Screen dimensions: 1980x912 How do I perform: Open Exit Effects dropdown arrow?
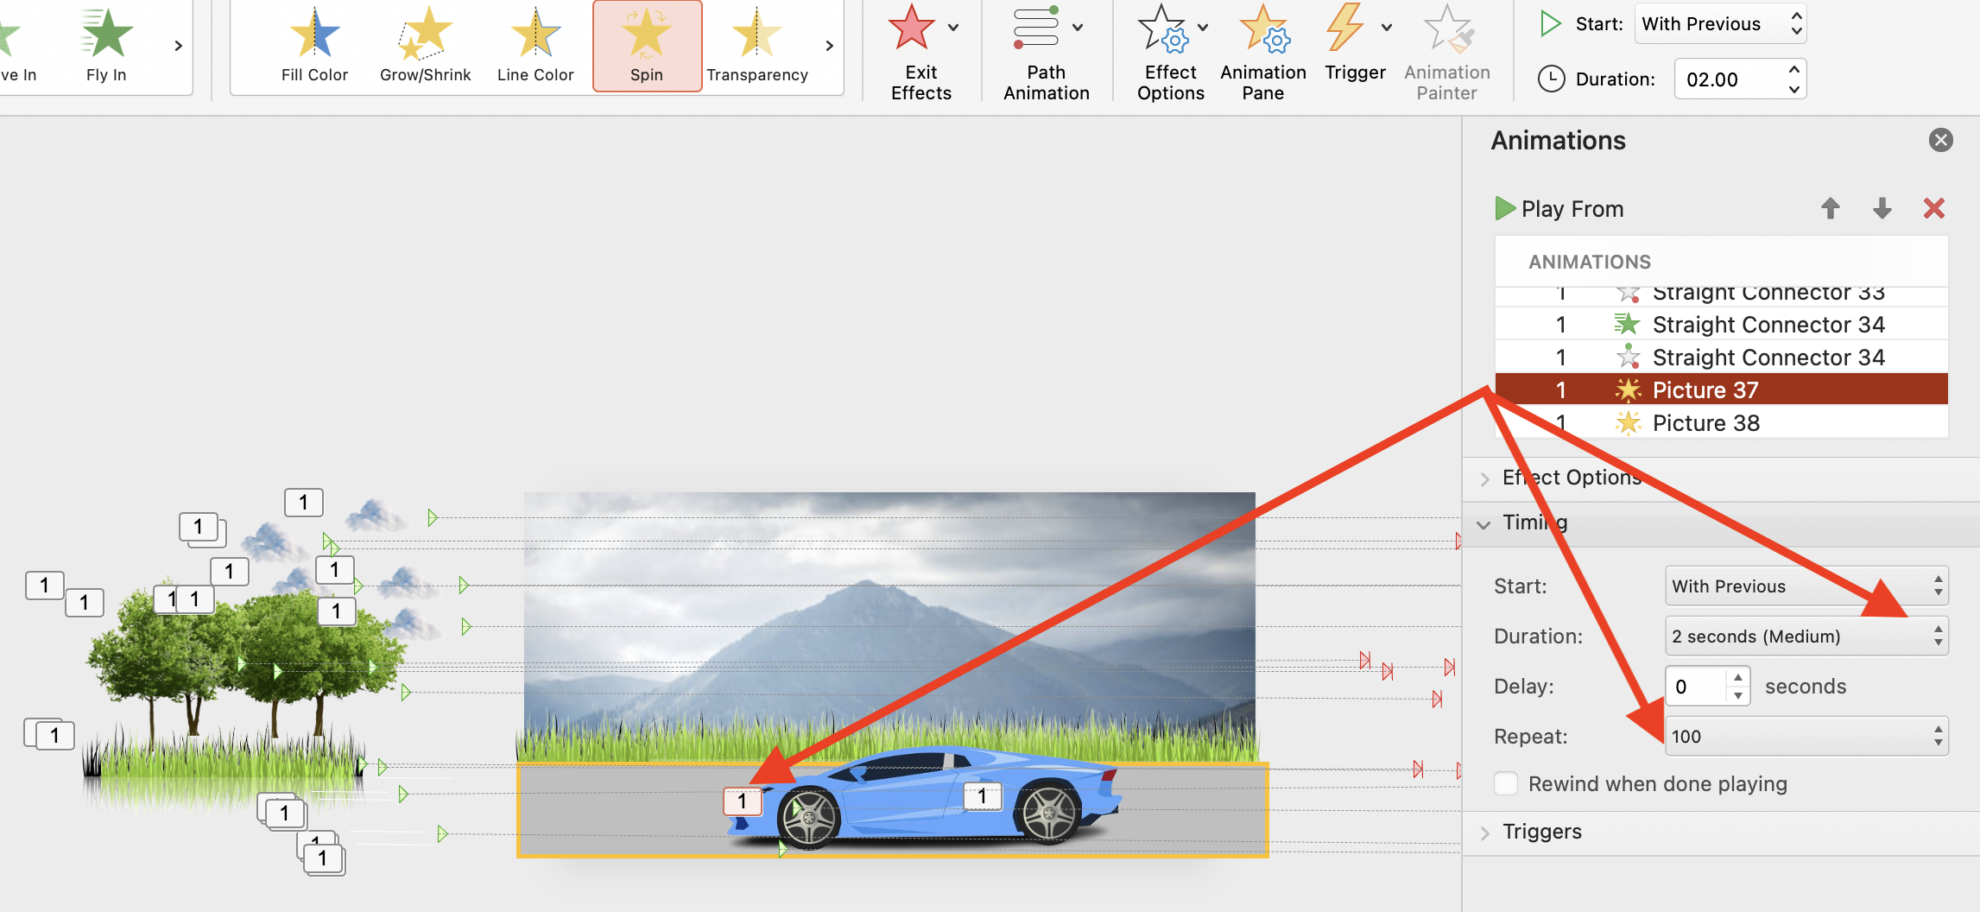(x=953, y=28)
